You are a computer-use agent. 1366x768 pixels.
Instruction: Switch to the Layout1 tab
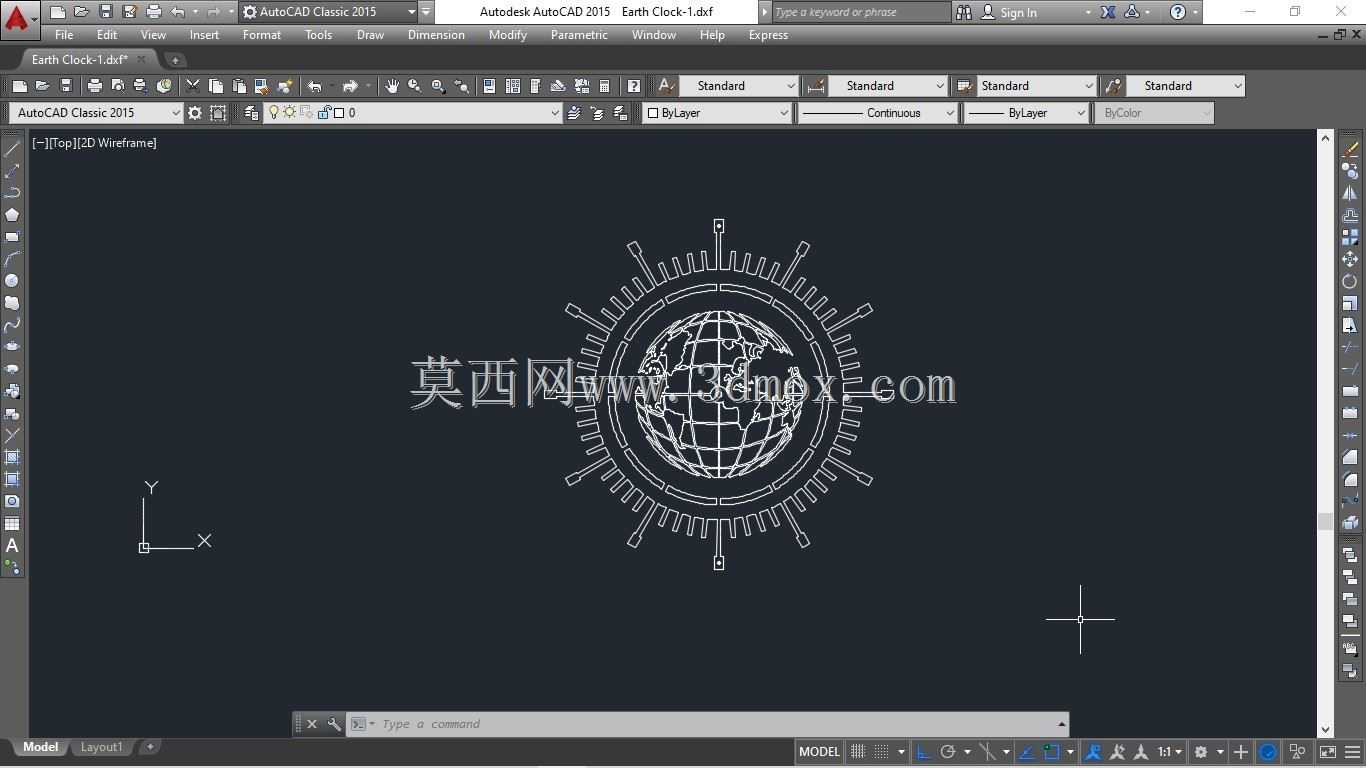tap(101, 747)
